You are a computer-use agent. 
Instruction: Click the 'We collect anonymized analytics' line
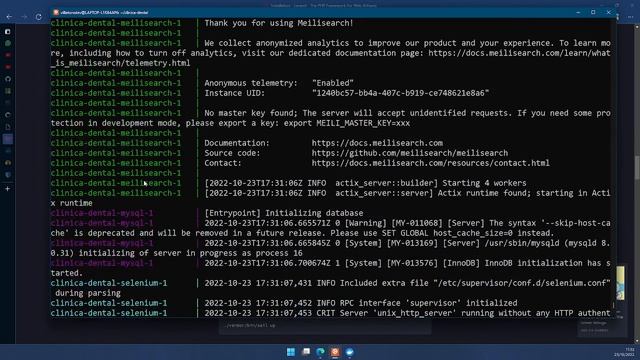tap(407, 43)
